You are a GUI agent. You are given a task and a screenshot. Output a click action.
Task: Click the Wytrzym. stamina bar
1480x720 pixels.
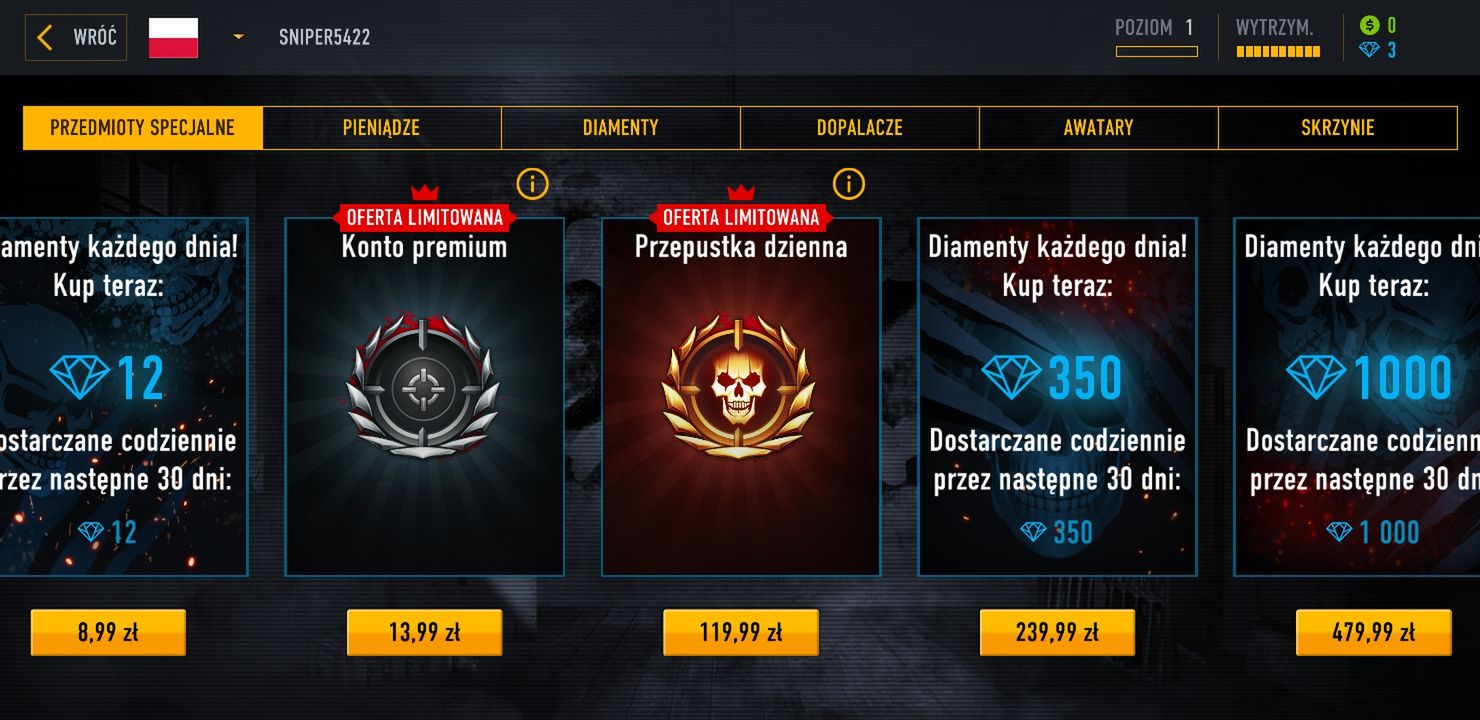(1277, 52)
